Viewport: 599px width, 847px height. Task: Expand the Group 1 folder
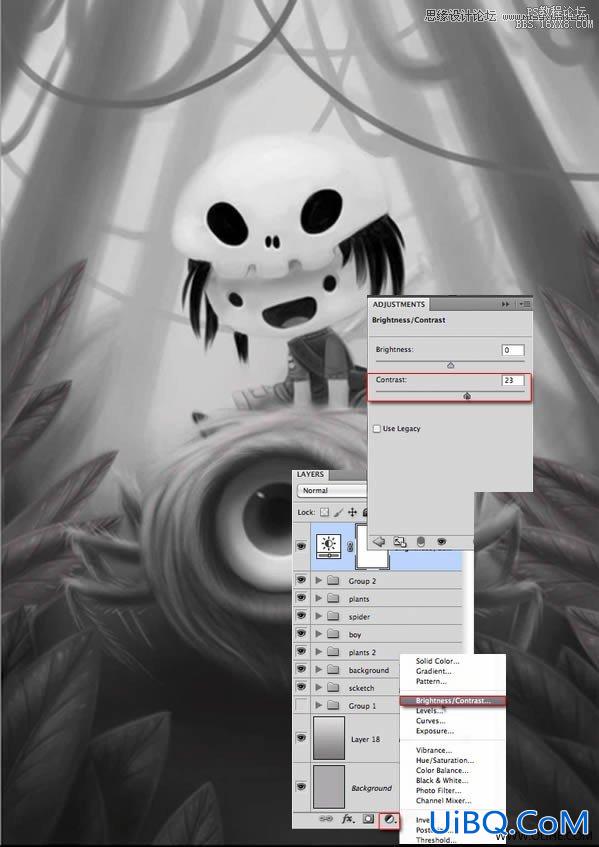click(319, 706)
